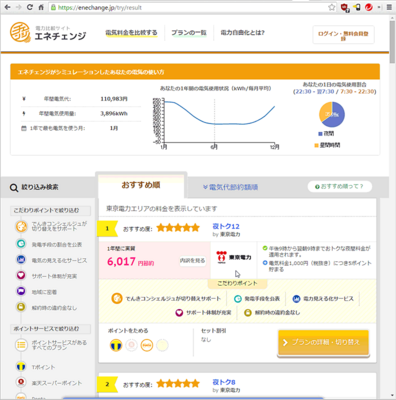
Task: Click the orange Ponta point icon
Action: (x=147, y=345)
